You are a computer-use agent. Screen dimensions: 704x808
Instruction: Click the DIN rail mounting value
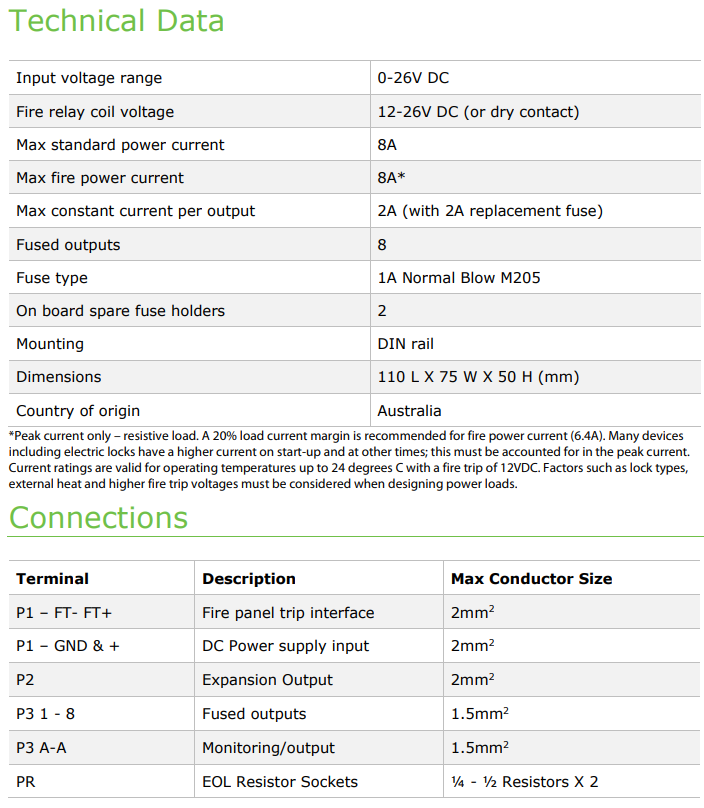[406, 344]
